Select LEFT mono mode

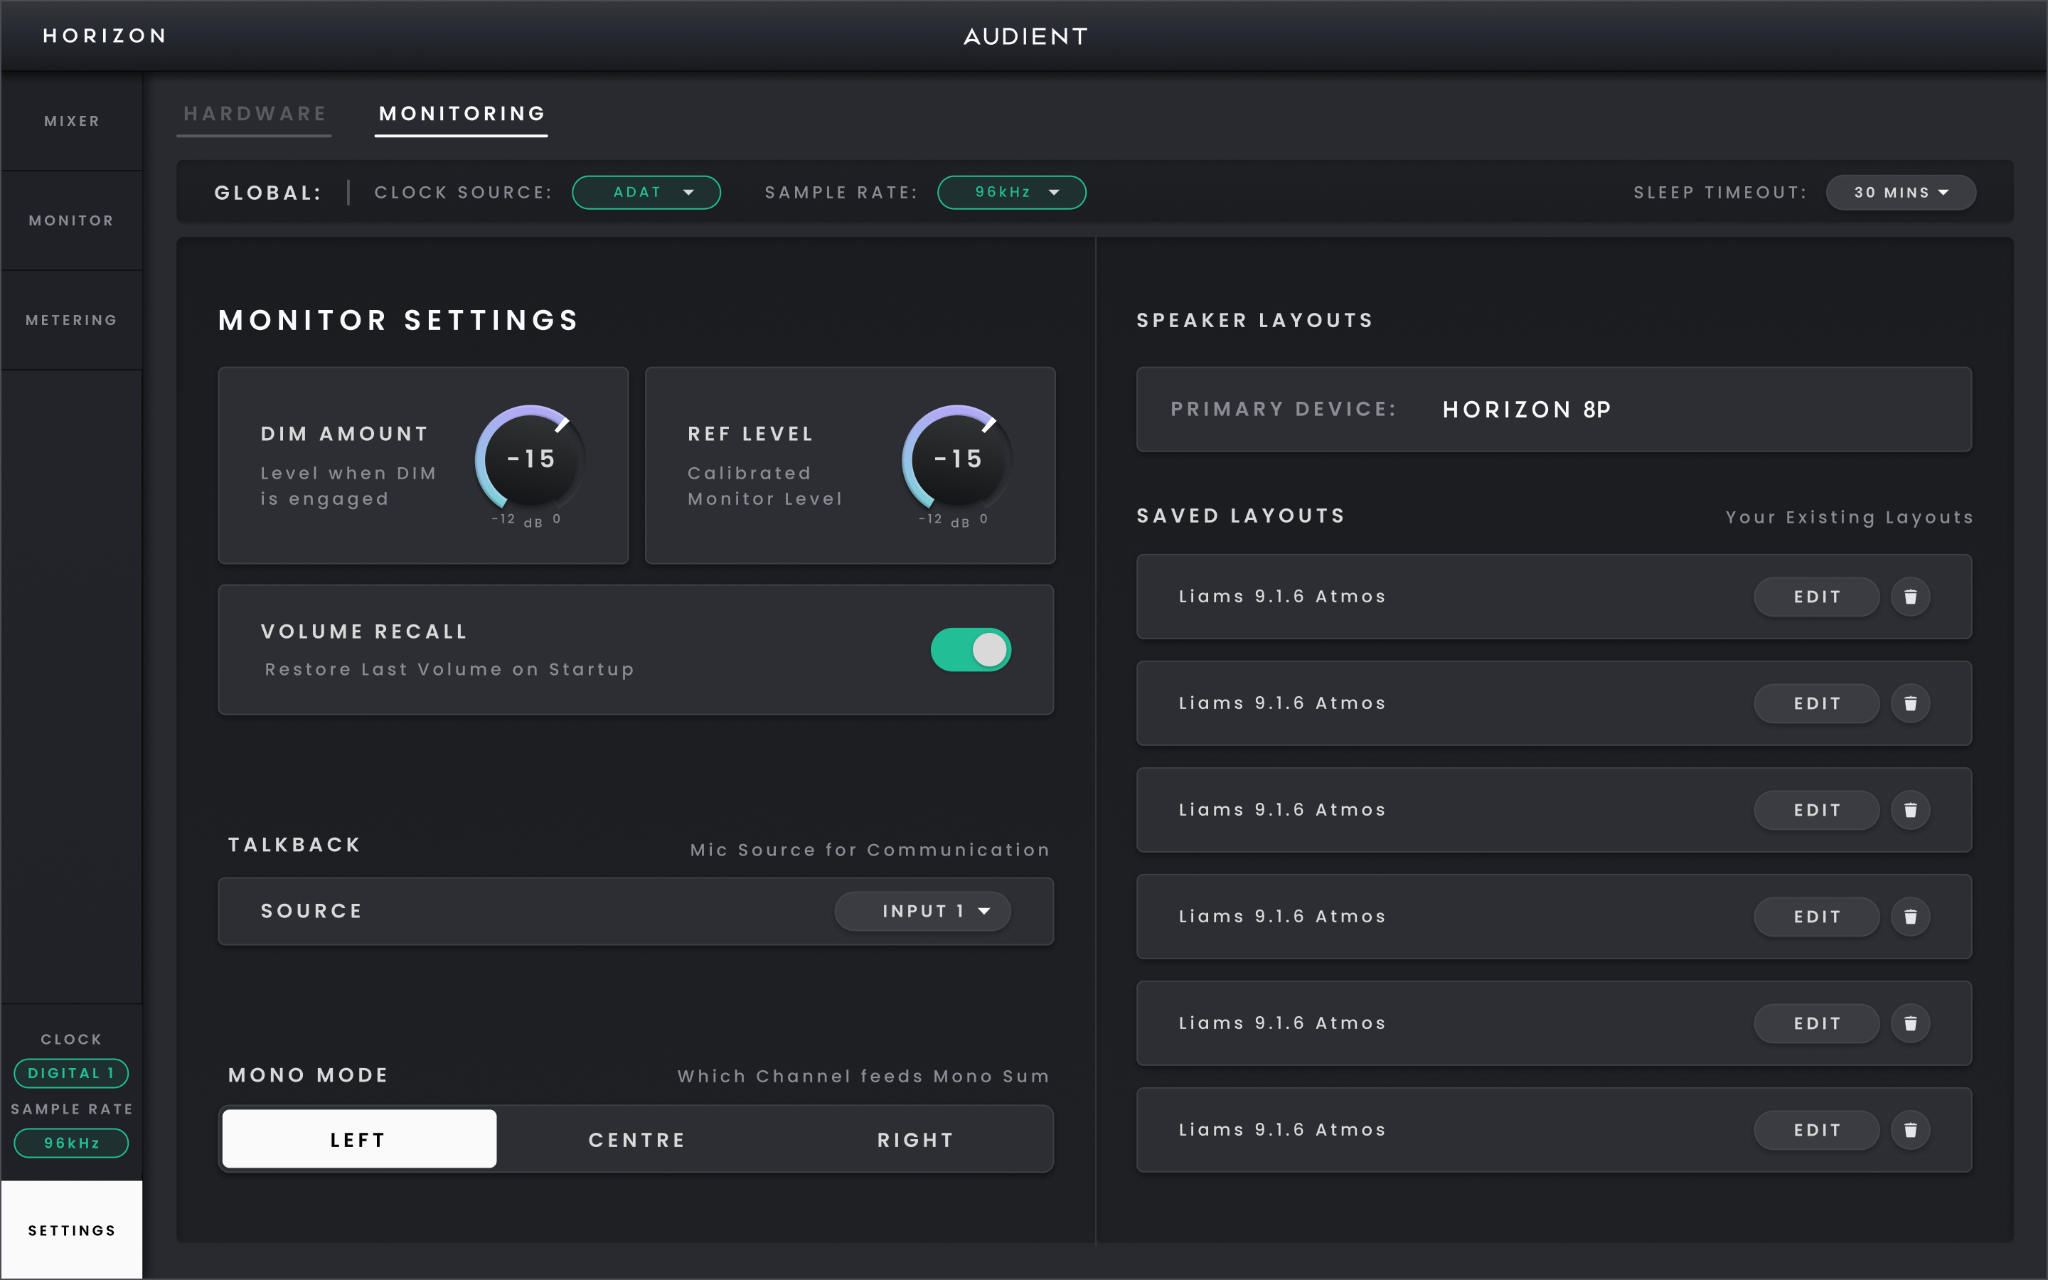click(x=359, y=1139)
